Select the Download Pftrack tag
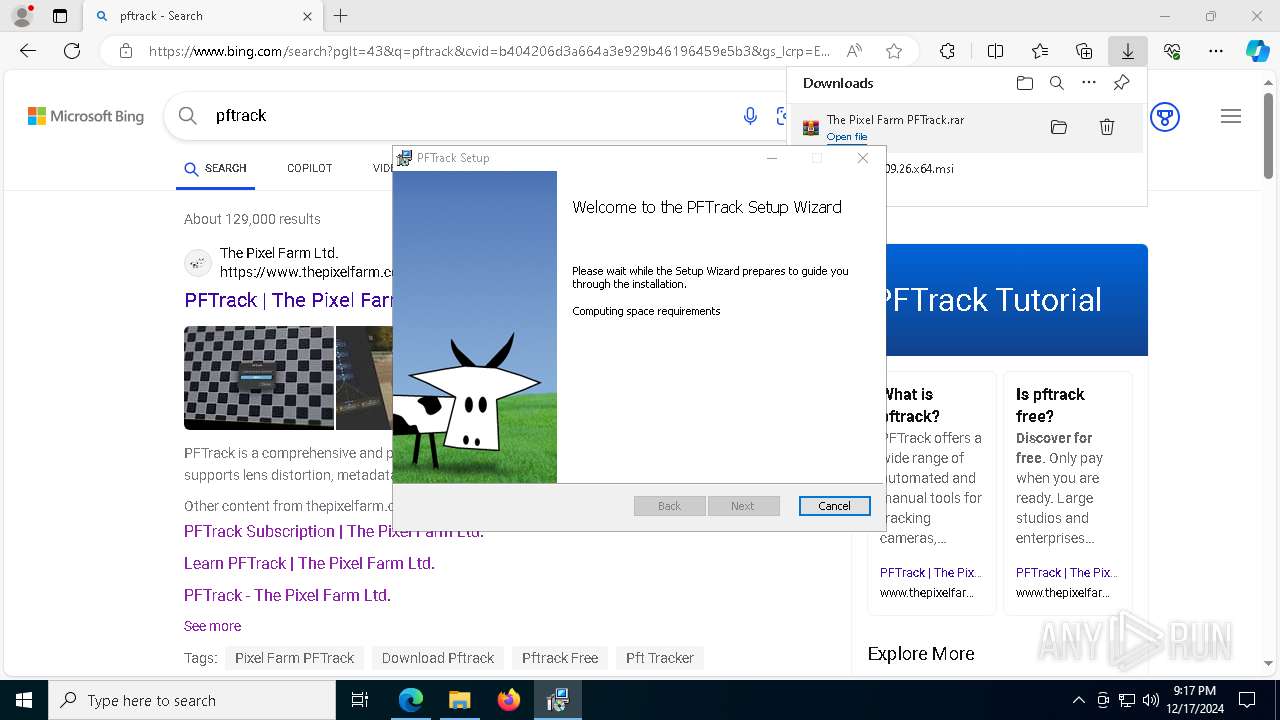Viewport: 1280px width, 720px height. point(438,658)
